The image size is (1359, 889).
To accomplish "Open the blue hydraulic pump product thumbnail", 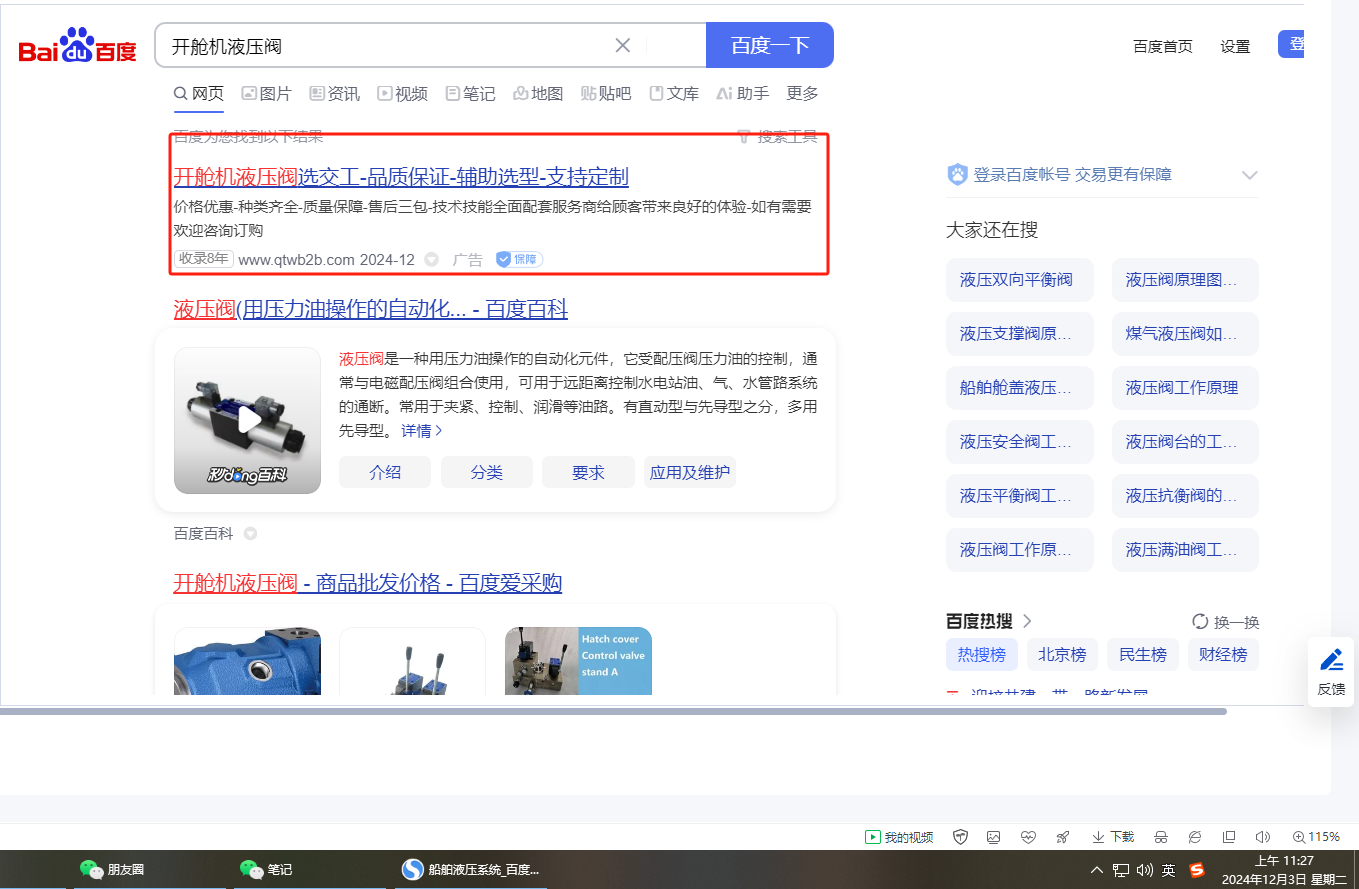I will coord(247,661).
